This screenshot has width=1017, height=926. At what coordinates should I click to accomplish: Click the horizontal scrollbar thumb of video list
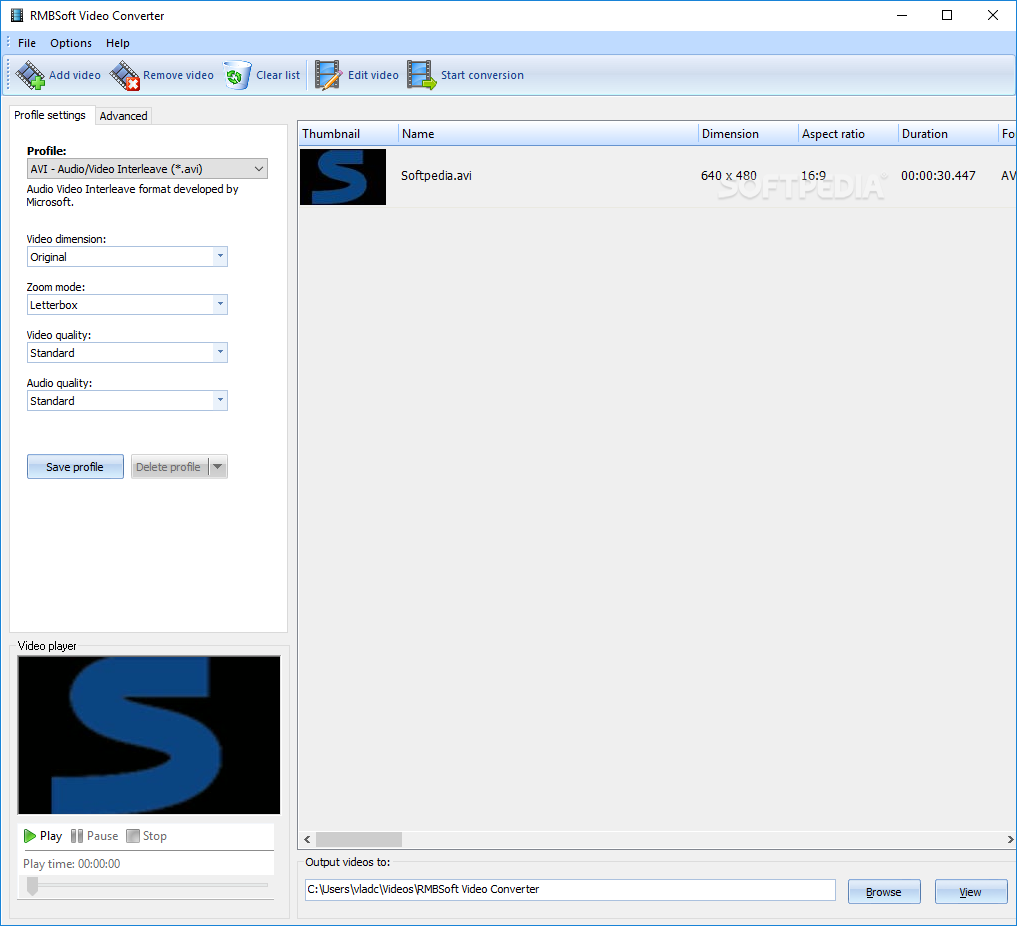(359, 839)
